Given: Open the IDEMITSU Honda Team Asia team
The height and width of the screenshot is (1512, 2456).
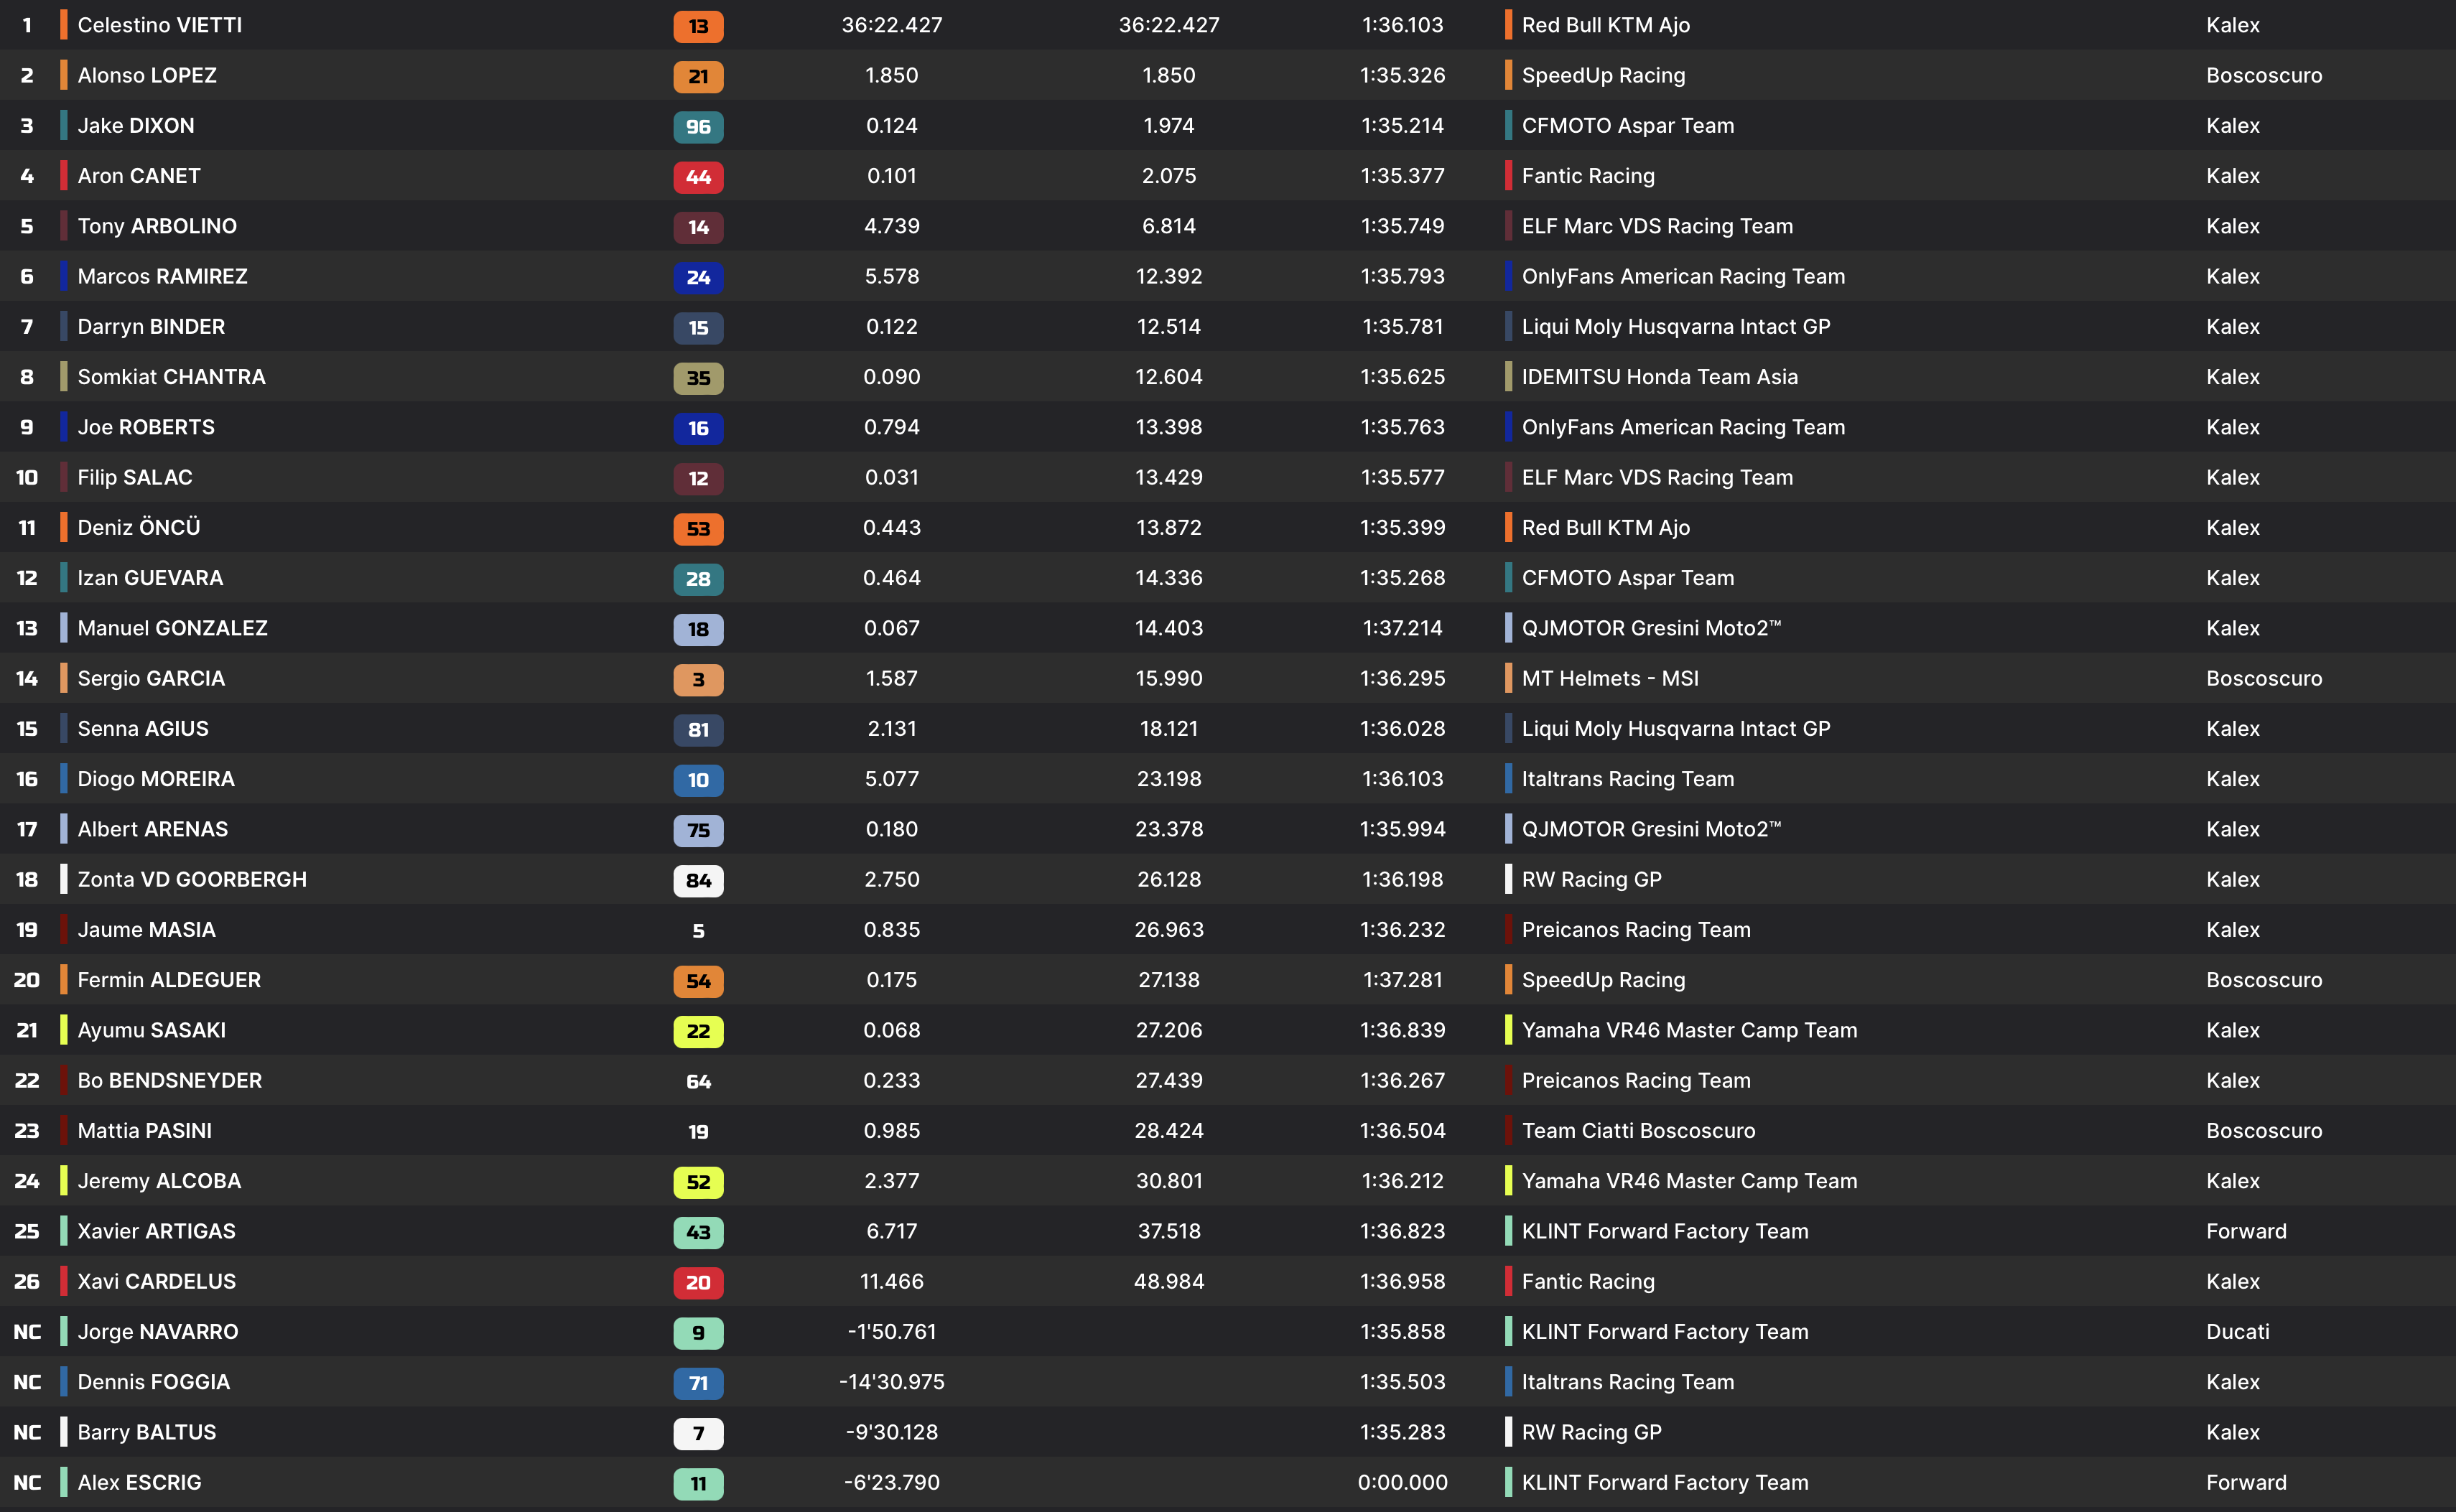Looking at the screenshot, I should point(1659,377).
